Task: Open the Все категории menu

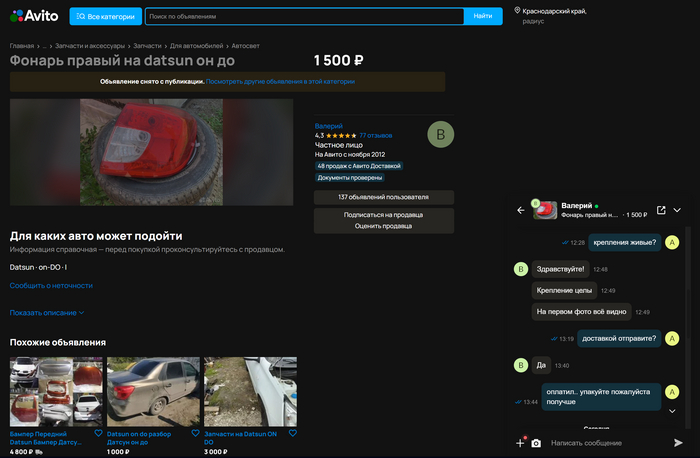Action: (106, 17)
